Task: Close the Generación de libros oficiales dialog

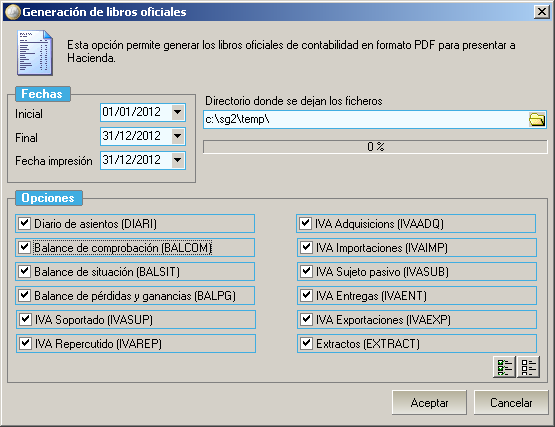Action: click(542, 12)
